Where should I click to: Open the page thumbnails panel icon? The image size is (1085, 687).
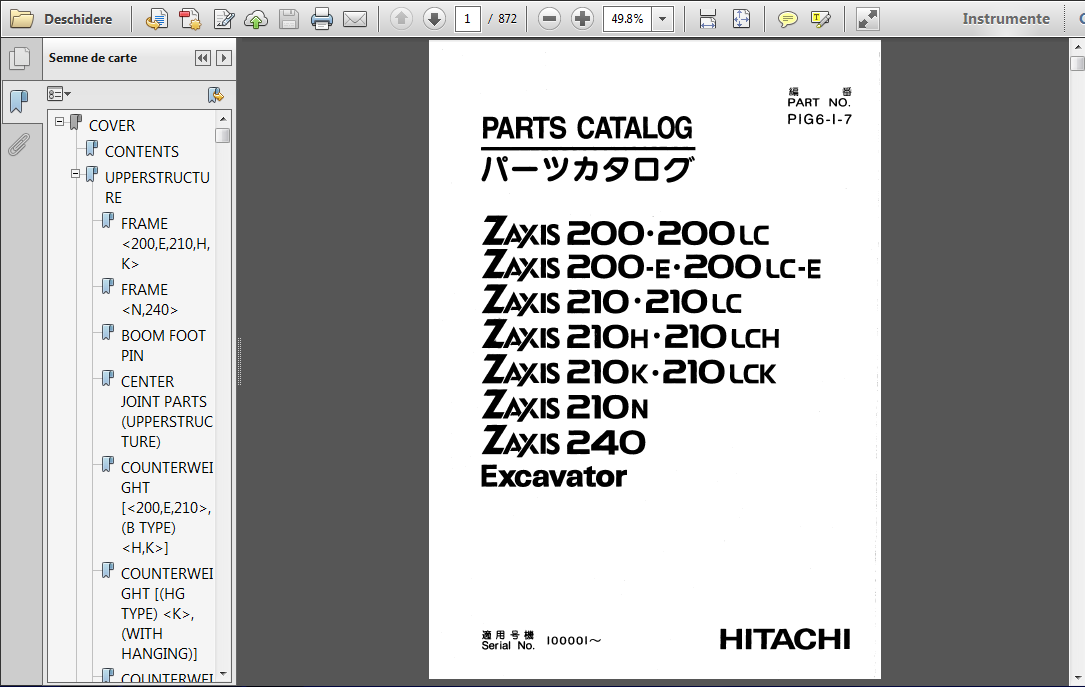pos(20,58)
